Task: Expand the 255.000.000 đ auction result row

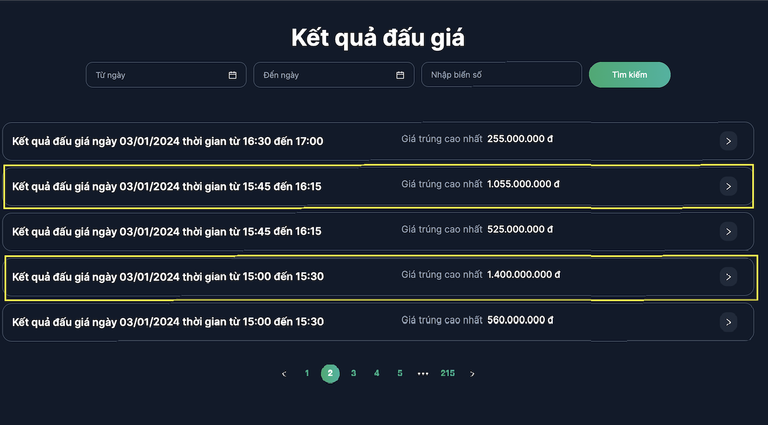Action: (x=728, y=141)
